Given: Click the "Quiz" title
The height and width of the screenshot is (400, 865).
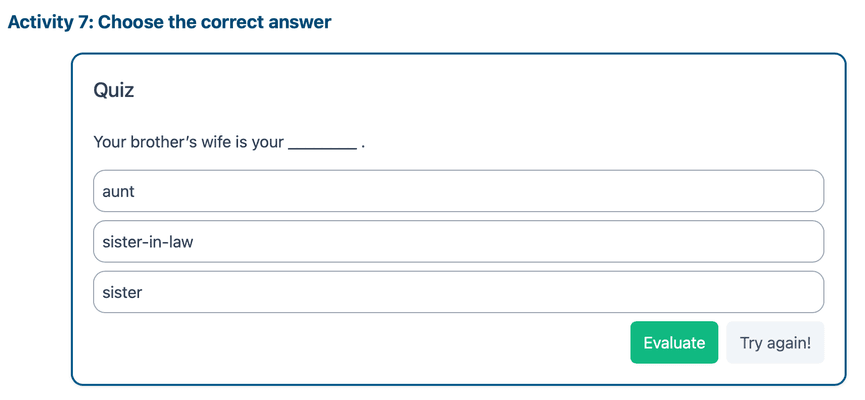Looking at the screenshot, I should (114, 91).
